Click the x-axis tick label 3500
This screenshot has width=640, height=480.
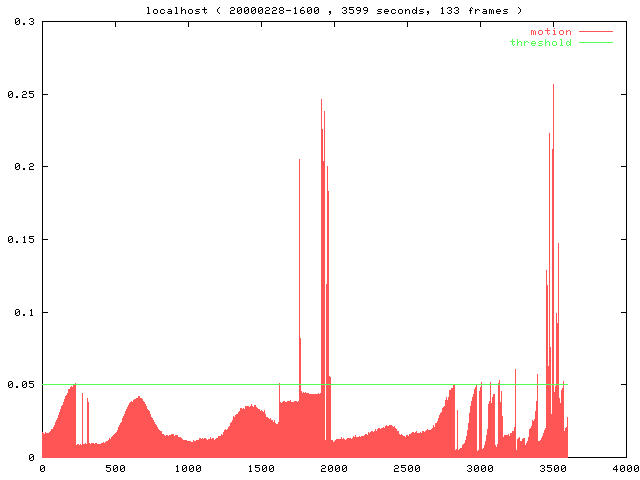pos(553,468)
